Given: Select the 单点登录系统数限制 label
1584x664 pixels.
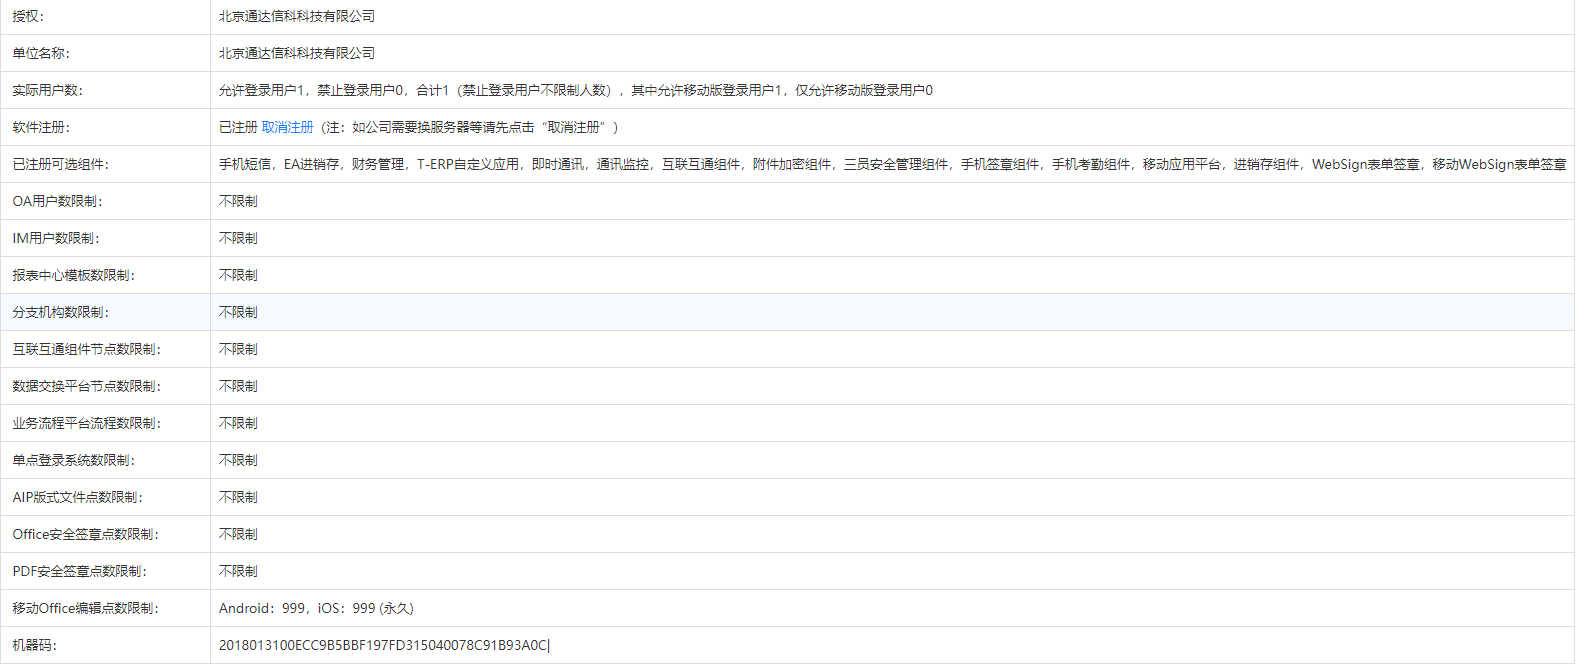Looking at the screenshot, I should tap(74, 460).
